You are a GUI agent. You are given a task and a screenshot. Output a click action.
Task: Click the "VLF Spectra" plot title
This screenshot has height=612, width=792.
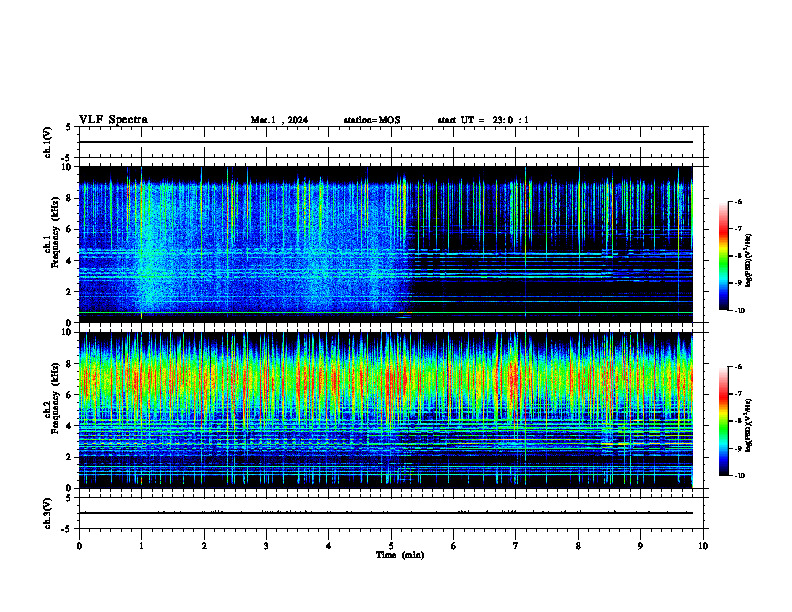pyautogui.click(x=113, y=120)
